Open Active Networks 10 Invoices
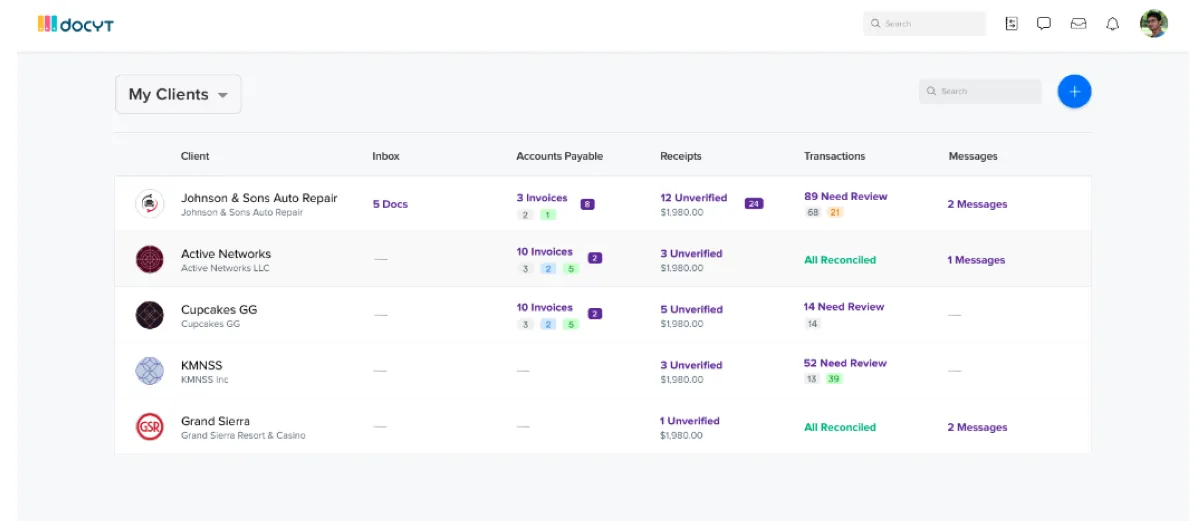 544,252
